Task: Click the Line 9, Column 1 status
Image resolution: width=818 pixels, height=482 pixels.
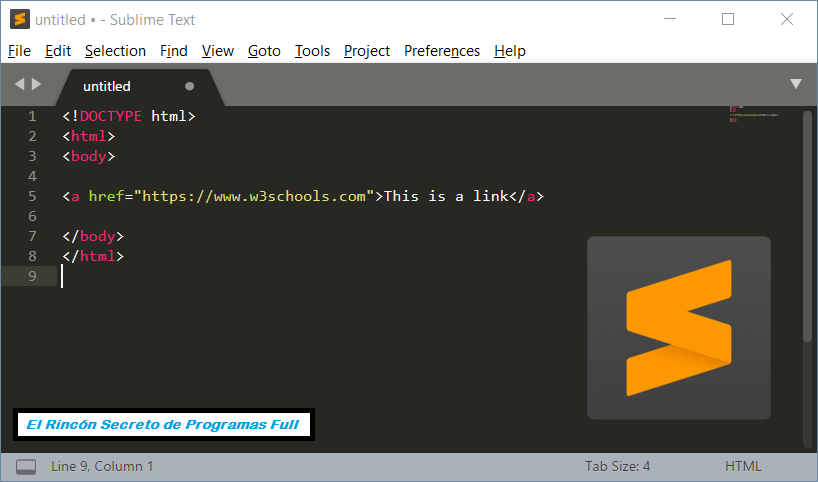Action: tap(102, 466)
